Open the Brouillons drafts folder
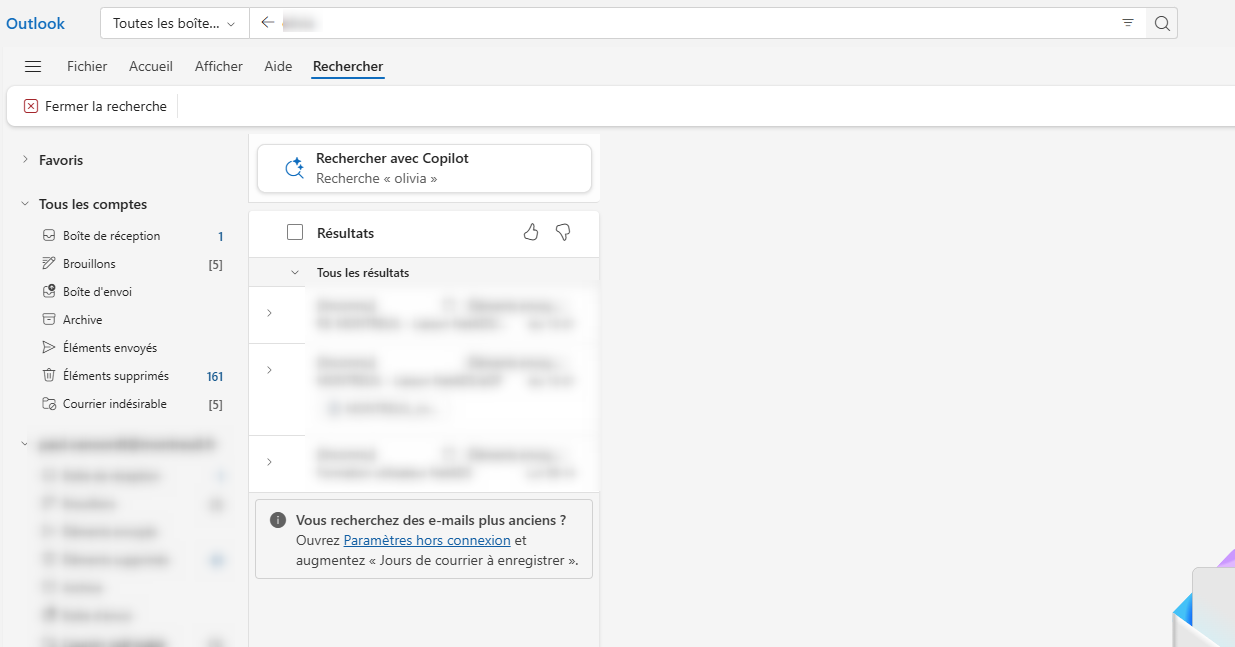The image size is (1235, 647). point(133,264)
